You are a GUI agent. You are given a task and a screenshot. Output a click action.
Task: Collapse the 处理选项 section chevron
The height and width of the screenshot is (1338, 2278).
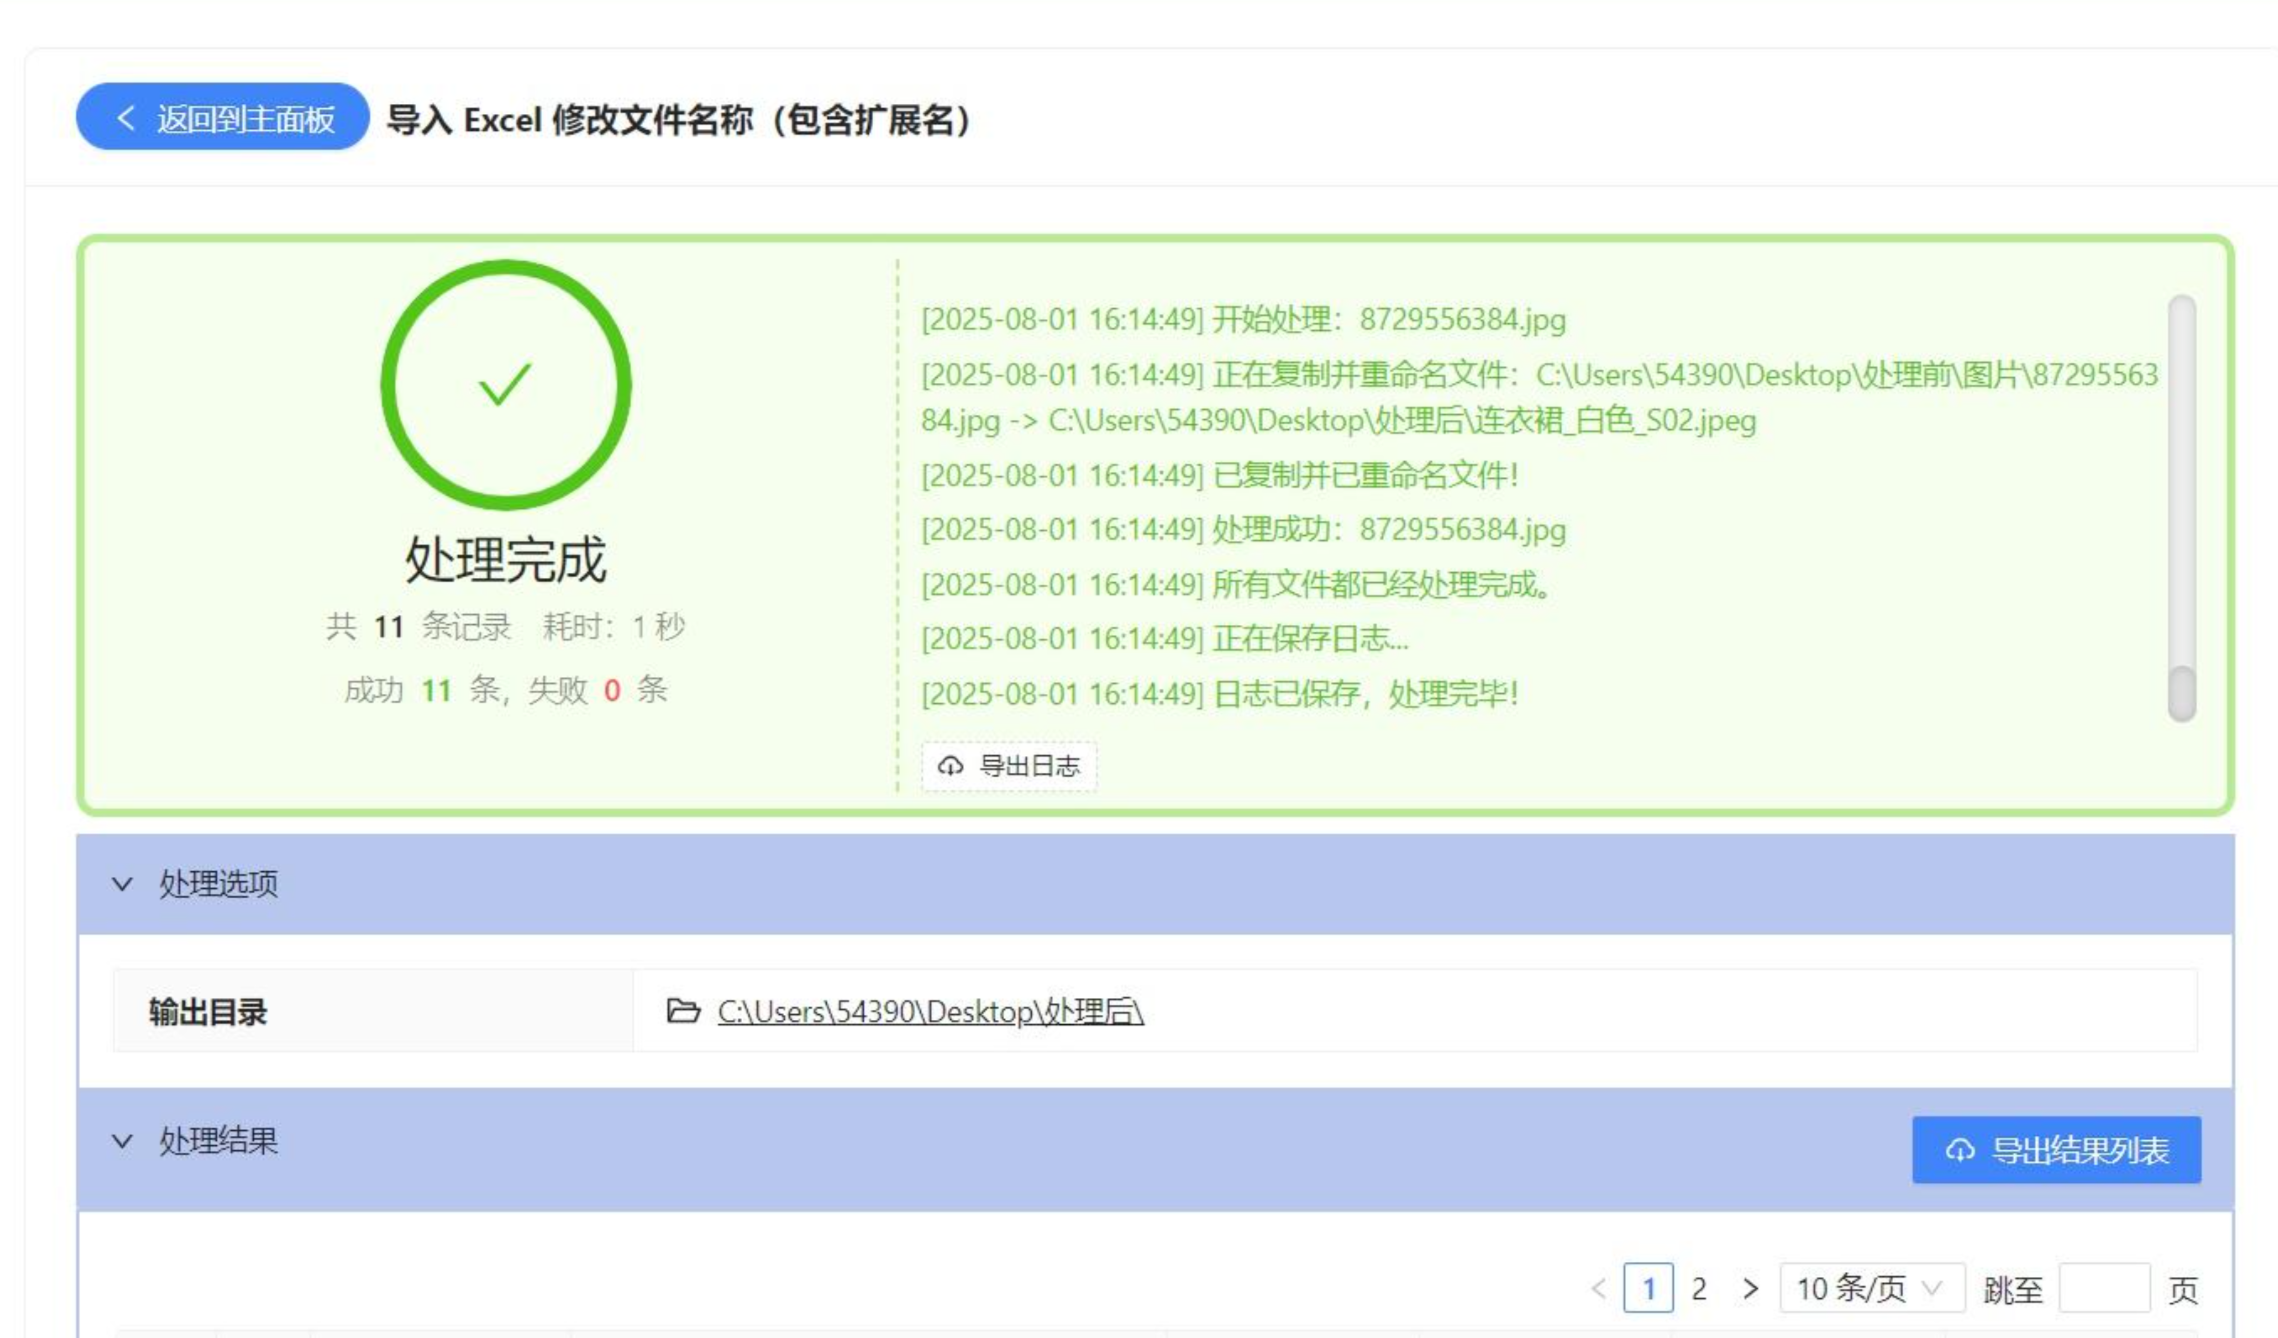122,884
